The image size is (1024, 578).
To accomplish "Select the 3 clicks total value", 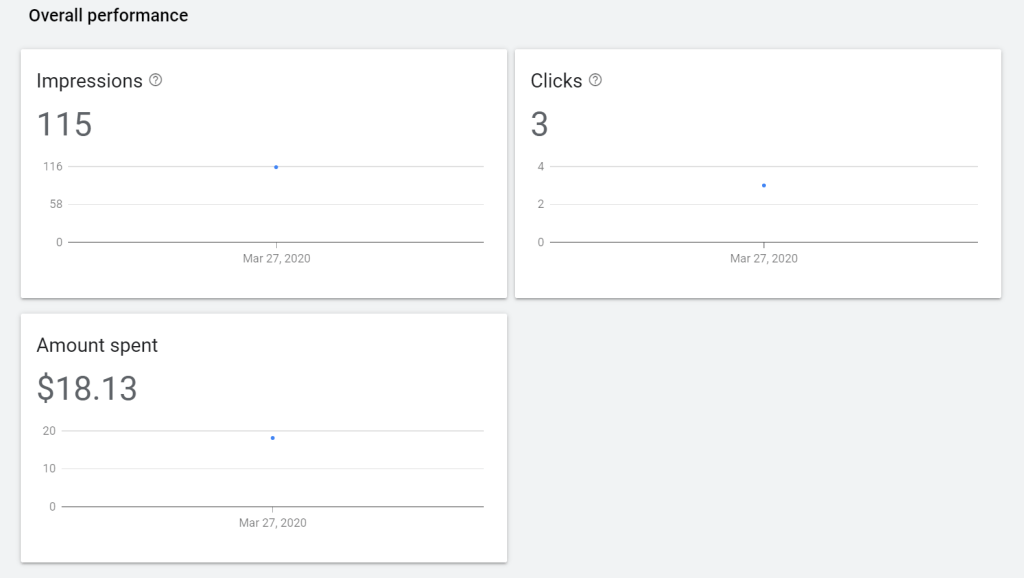I will point(540,124).
